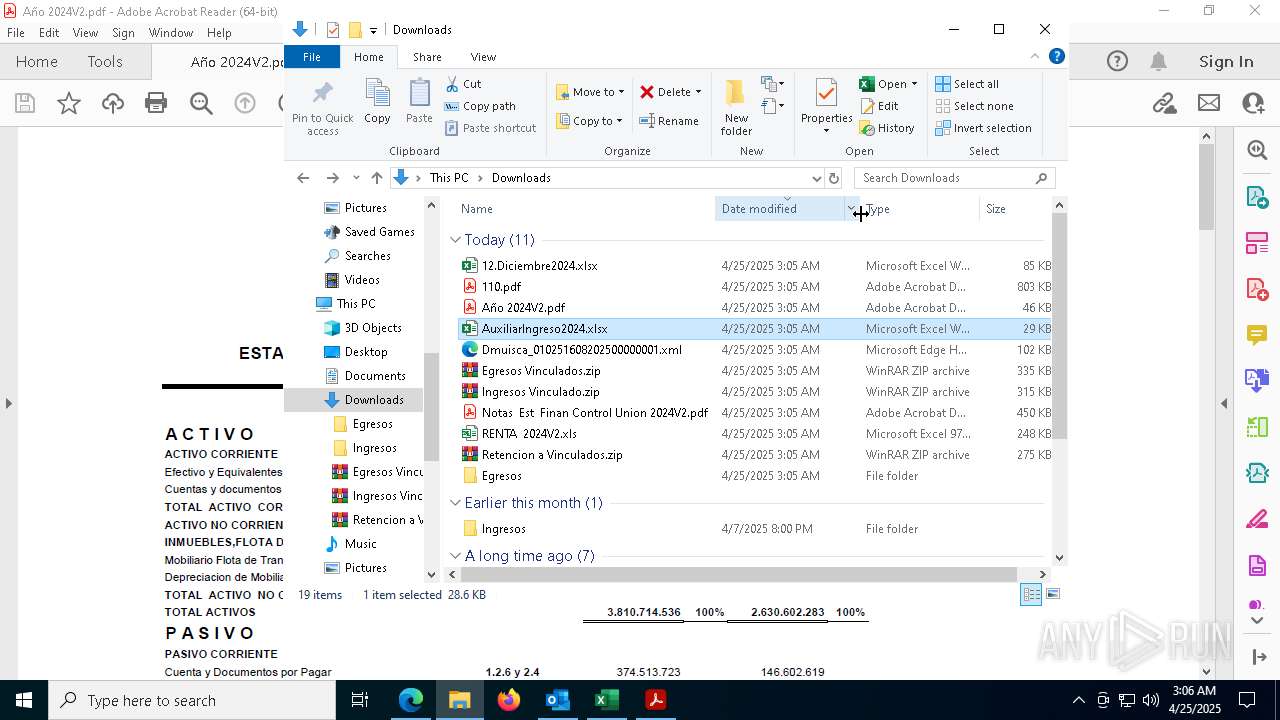The height and width of the screenshot is (720, 1280).
Task: Click Acrobat print icon
Action: tap(156, 102)
